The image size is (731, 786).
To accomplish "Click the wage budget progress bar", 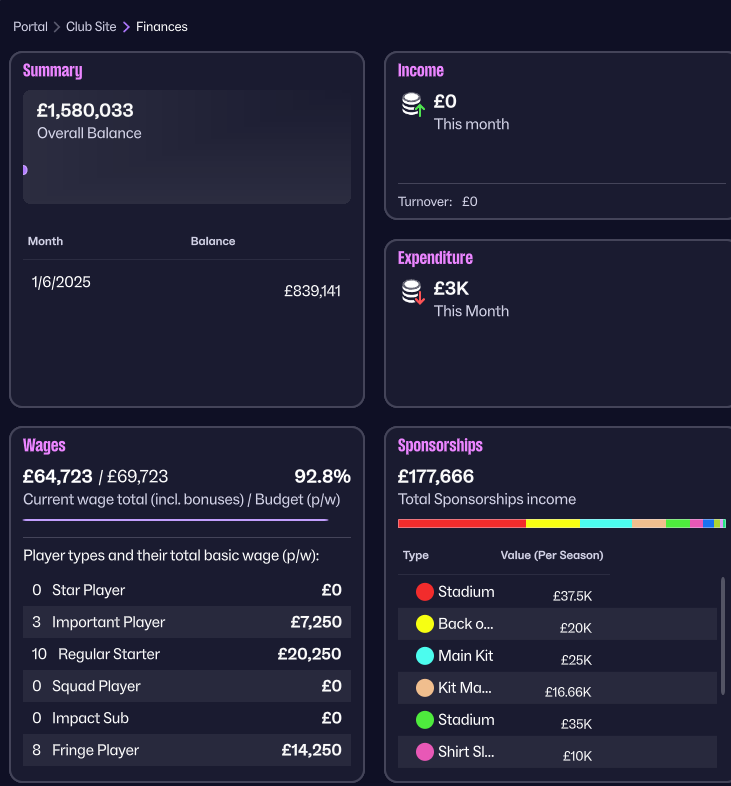I will point(175,520).
